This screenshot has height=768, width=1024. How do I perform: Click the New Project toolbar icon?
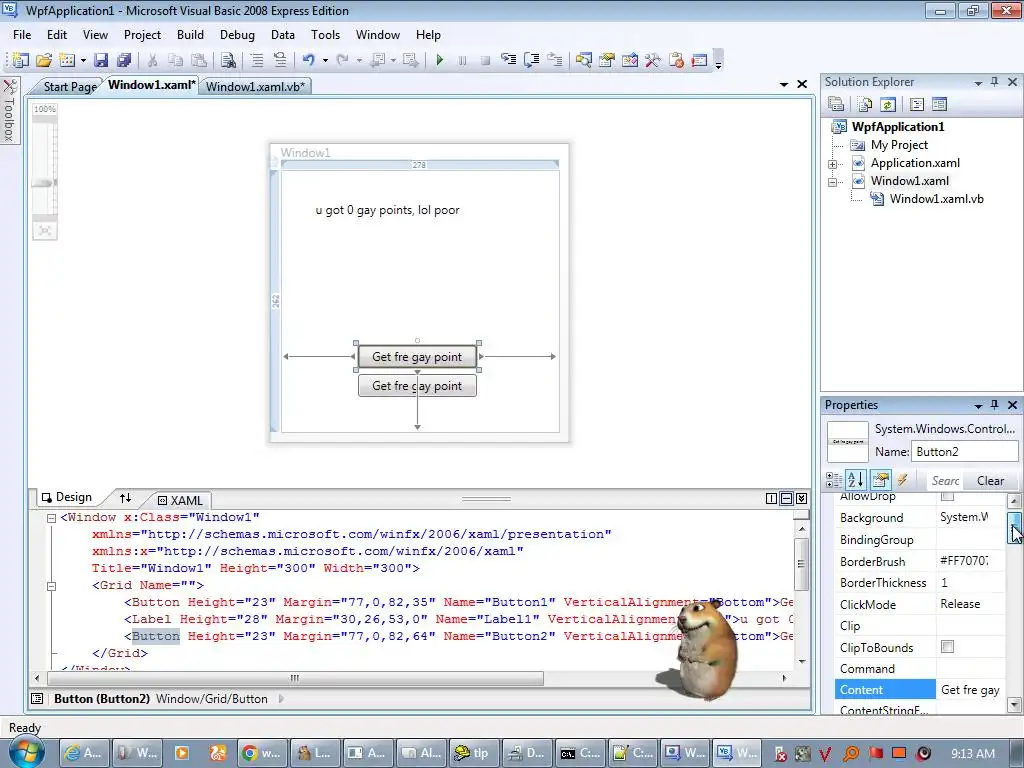click(x=20, y=61)
